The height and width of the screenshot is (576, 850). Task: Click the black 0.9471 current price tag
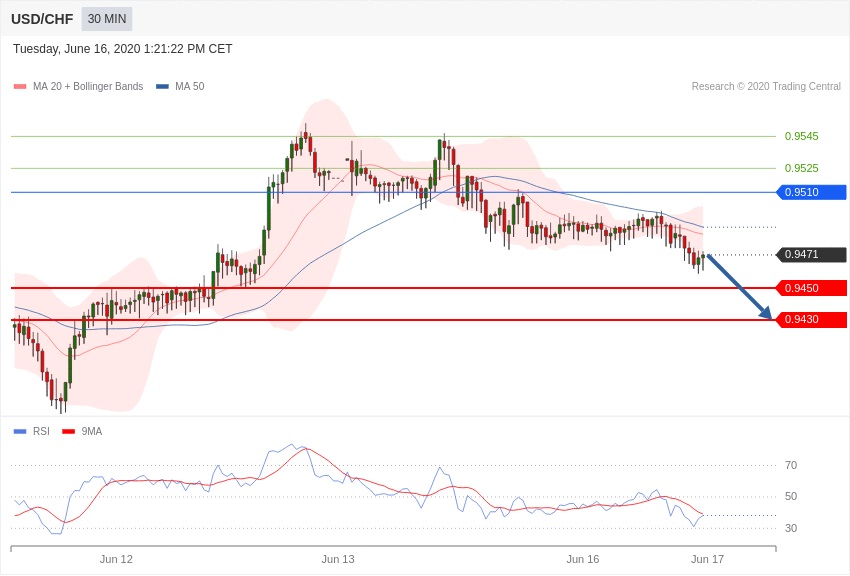tap(811, 255)
